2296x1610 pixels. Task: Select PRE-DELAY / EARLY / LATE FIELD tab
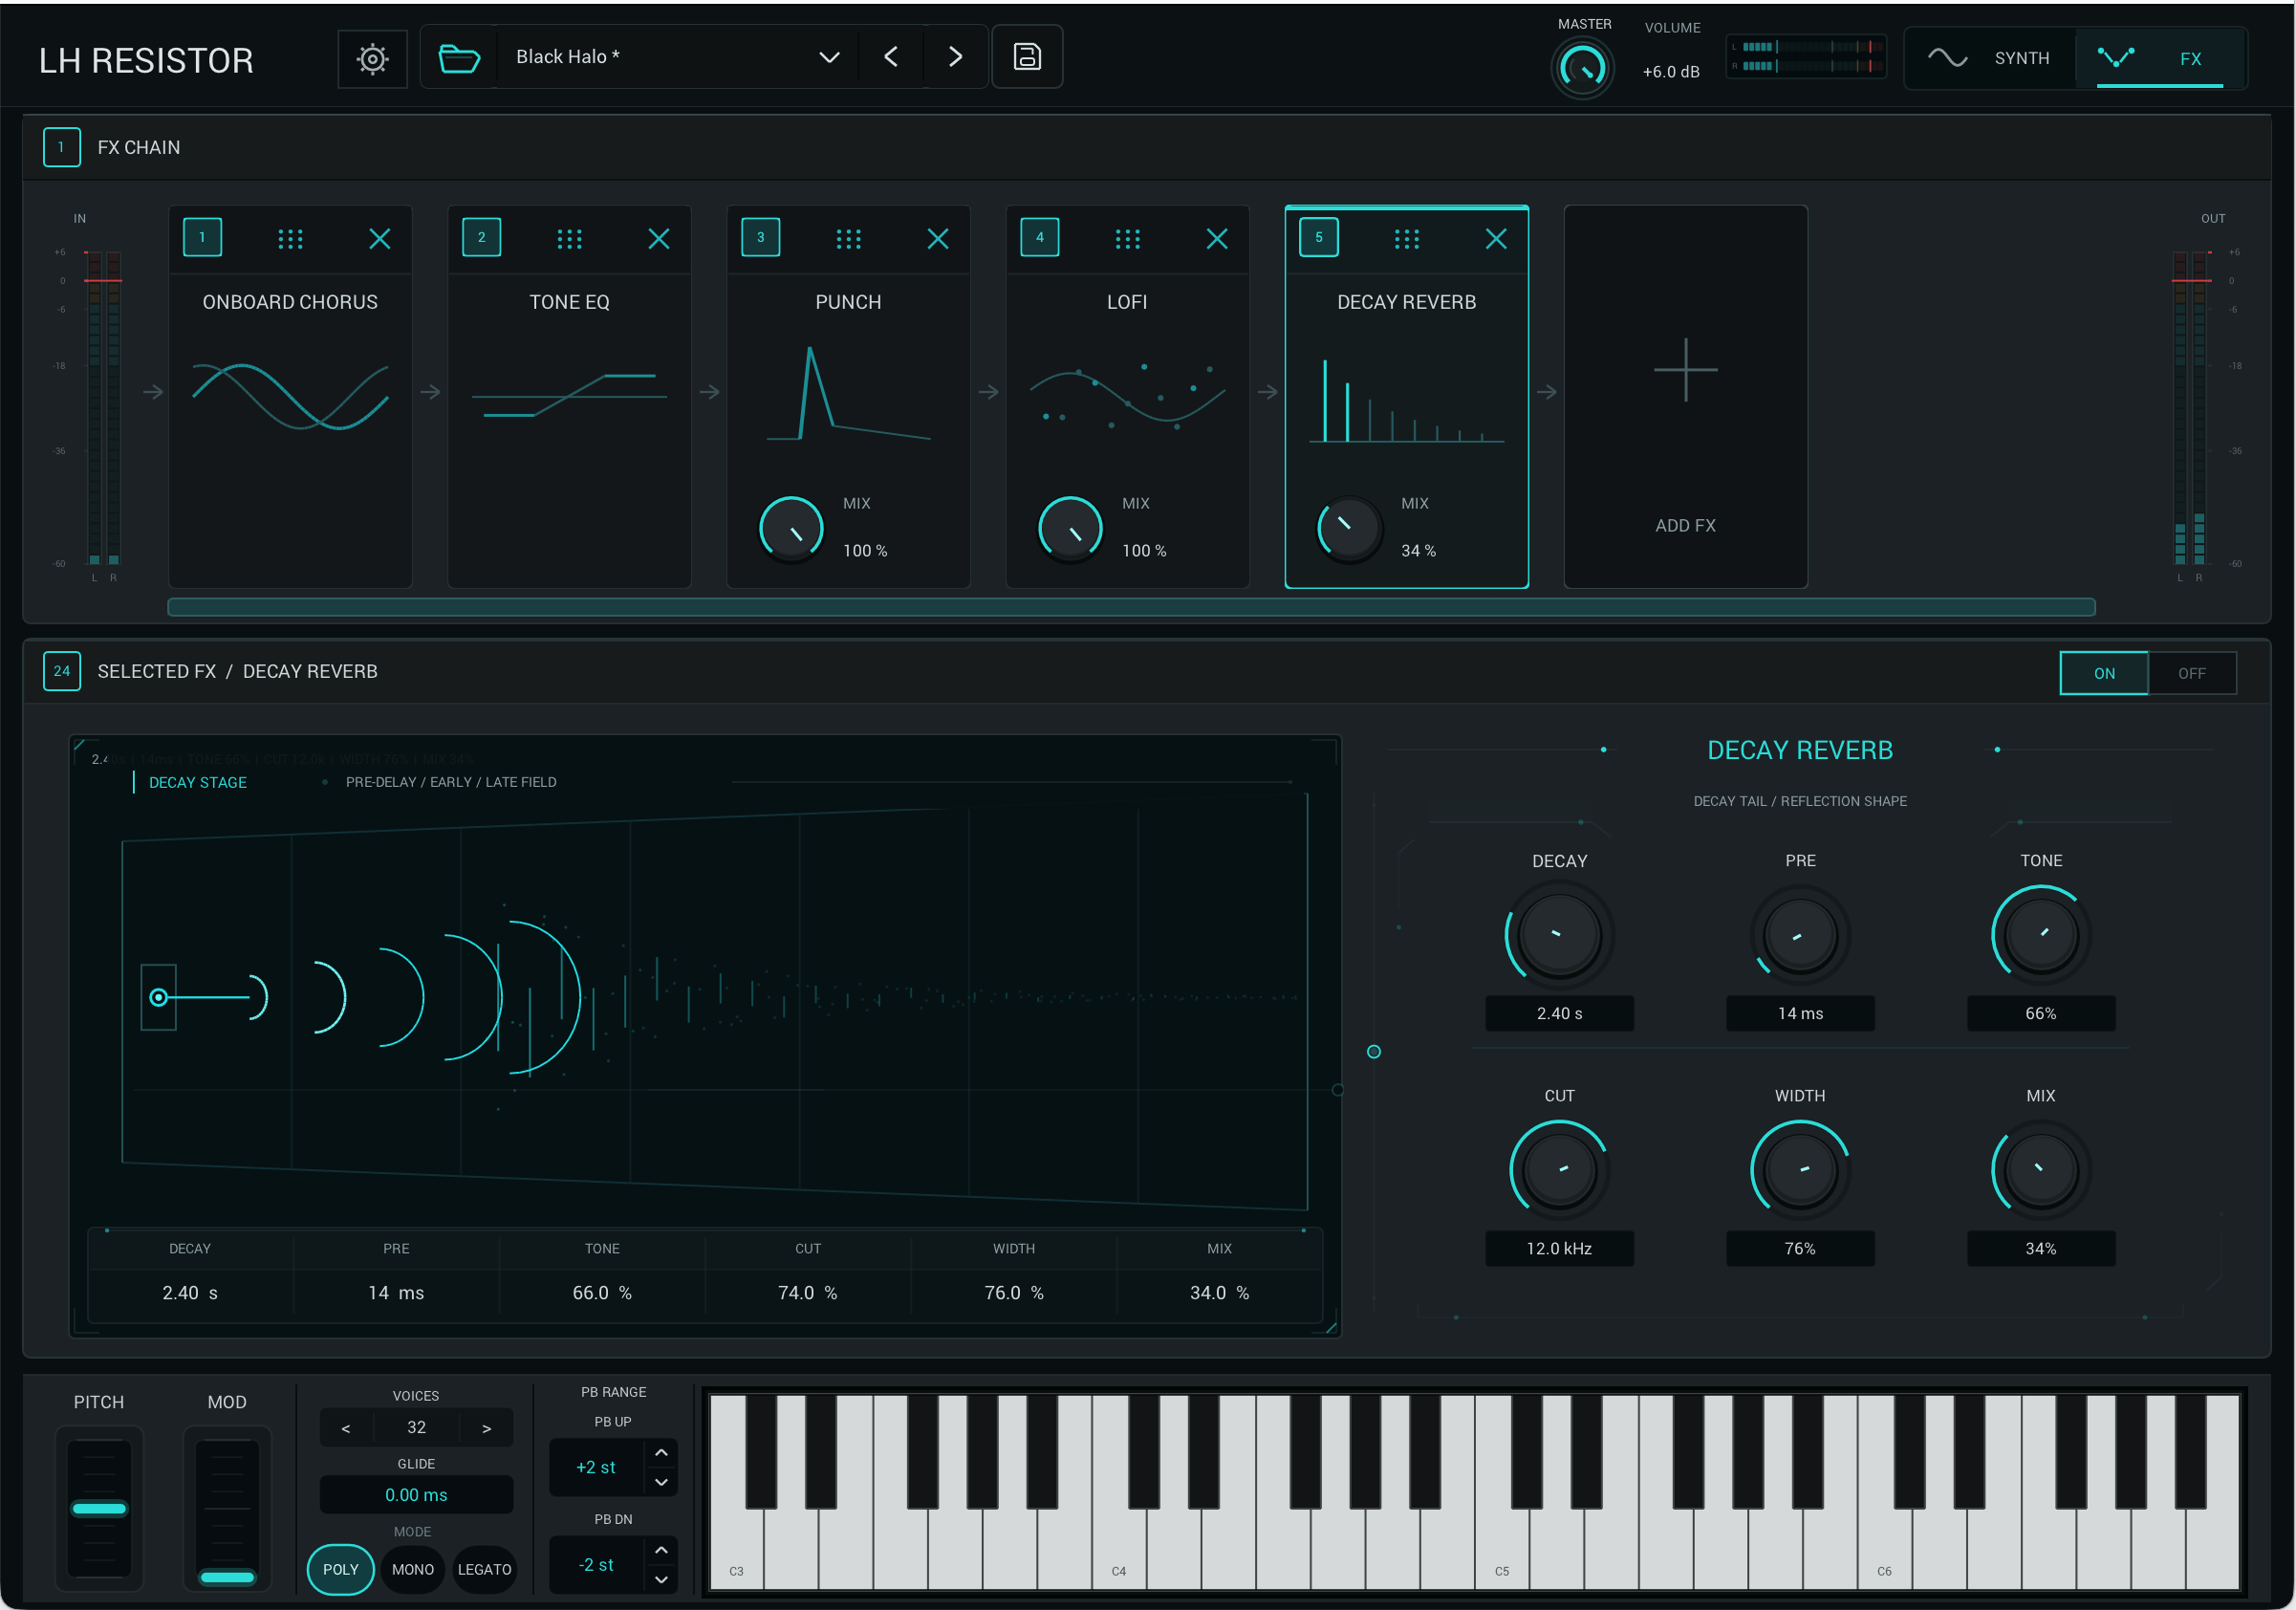(451, 782)
